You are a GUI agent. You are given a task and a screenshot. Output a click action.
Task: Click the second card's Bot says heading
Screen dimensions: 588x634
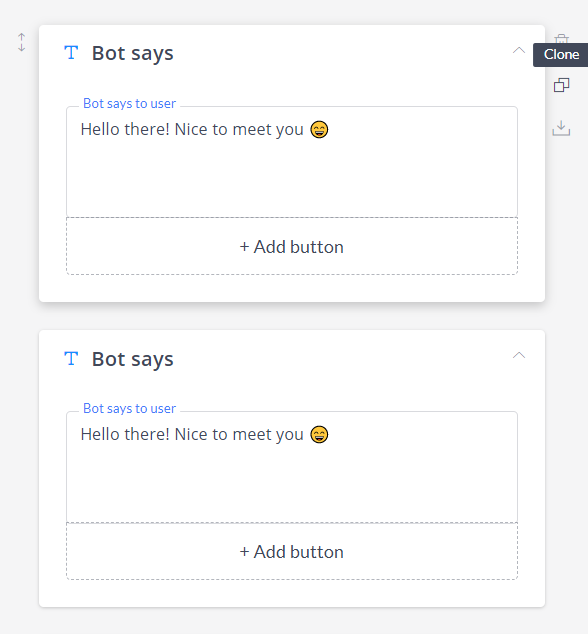(x=133, y=359)
